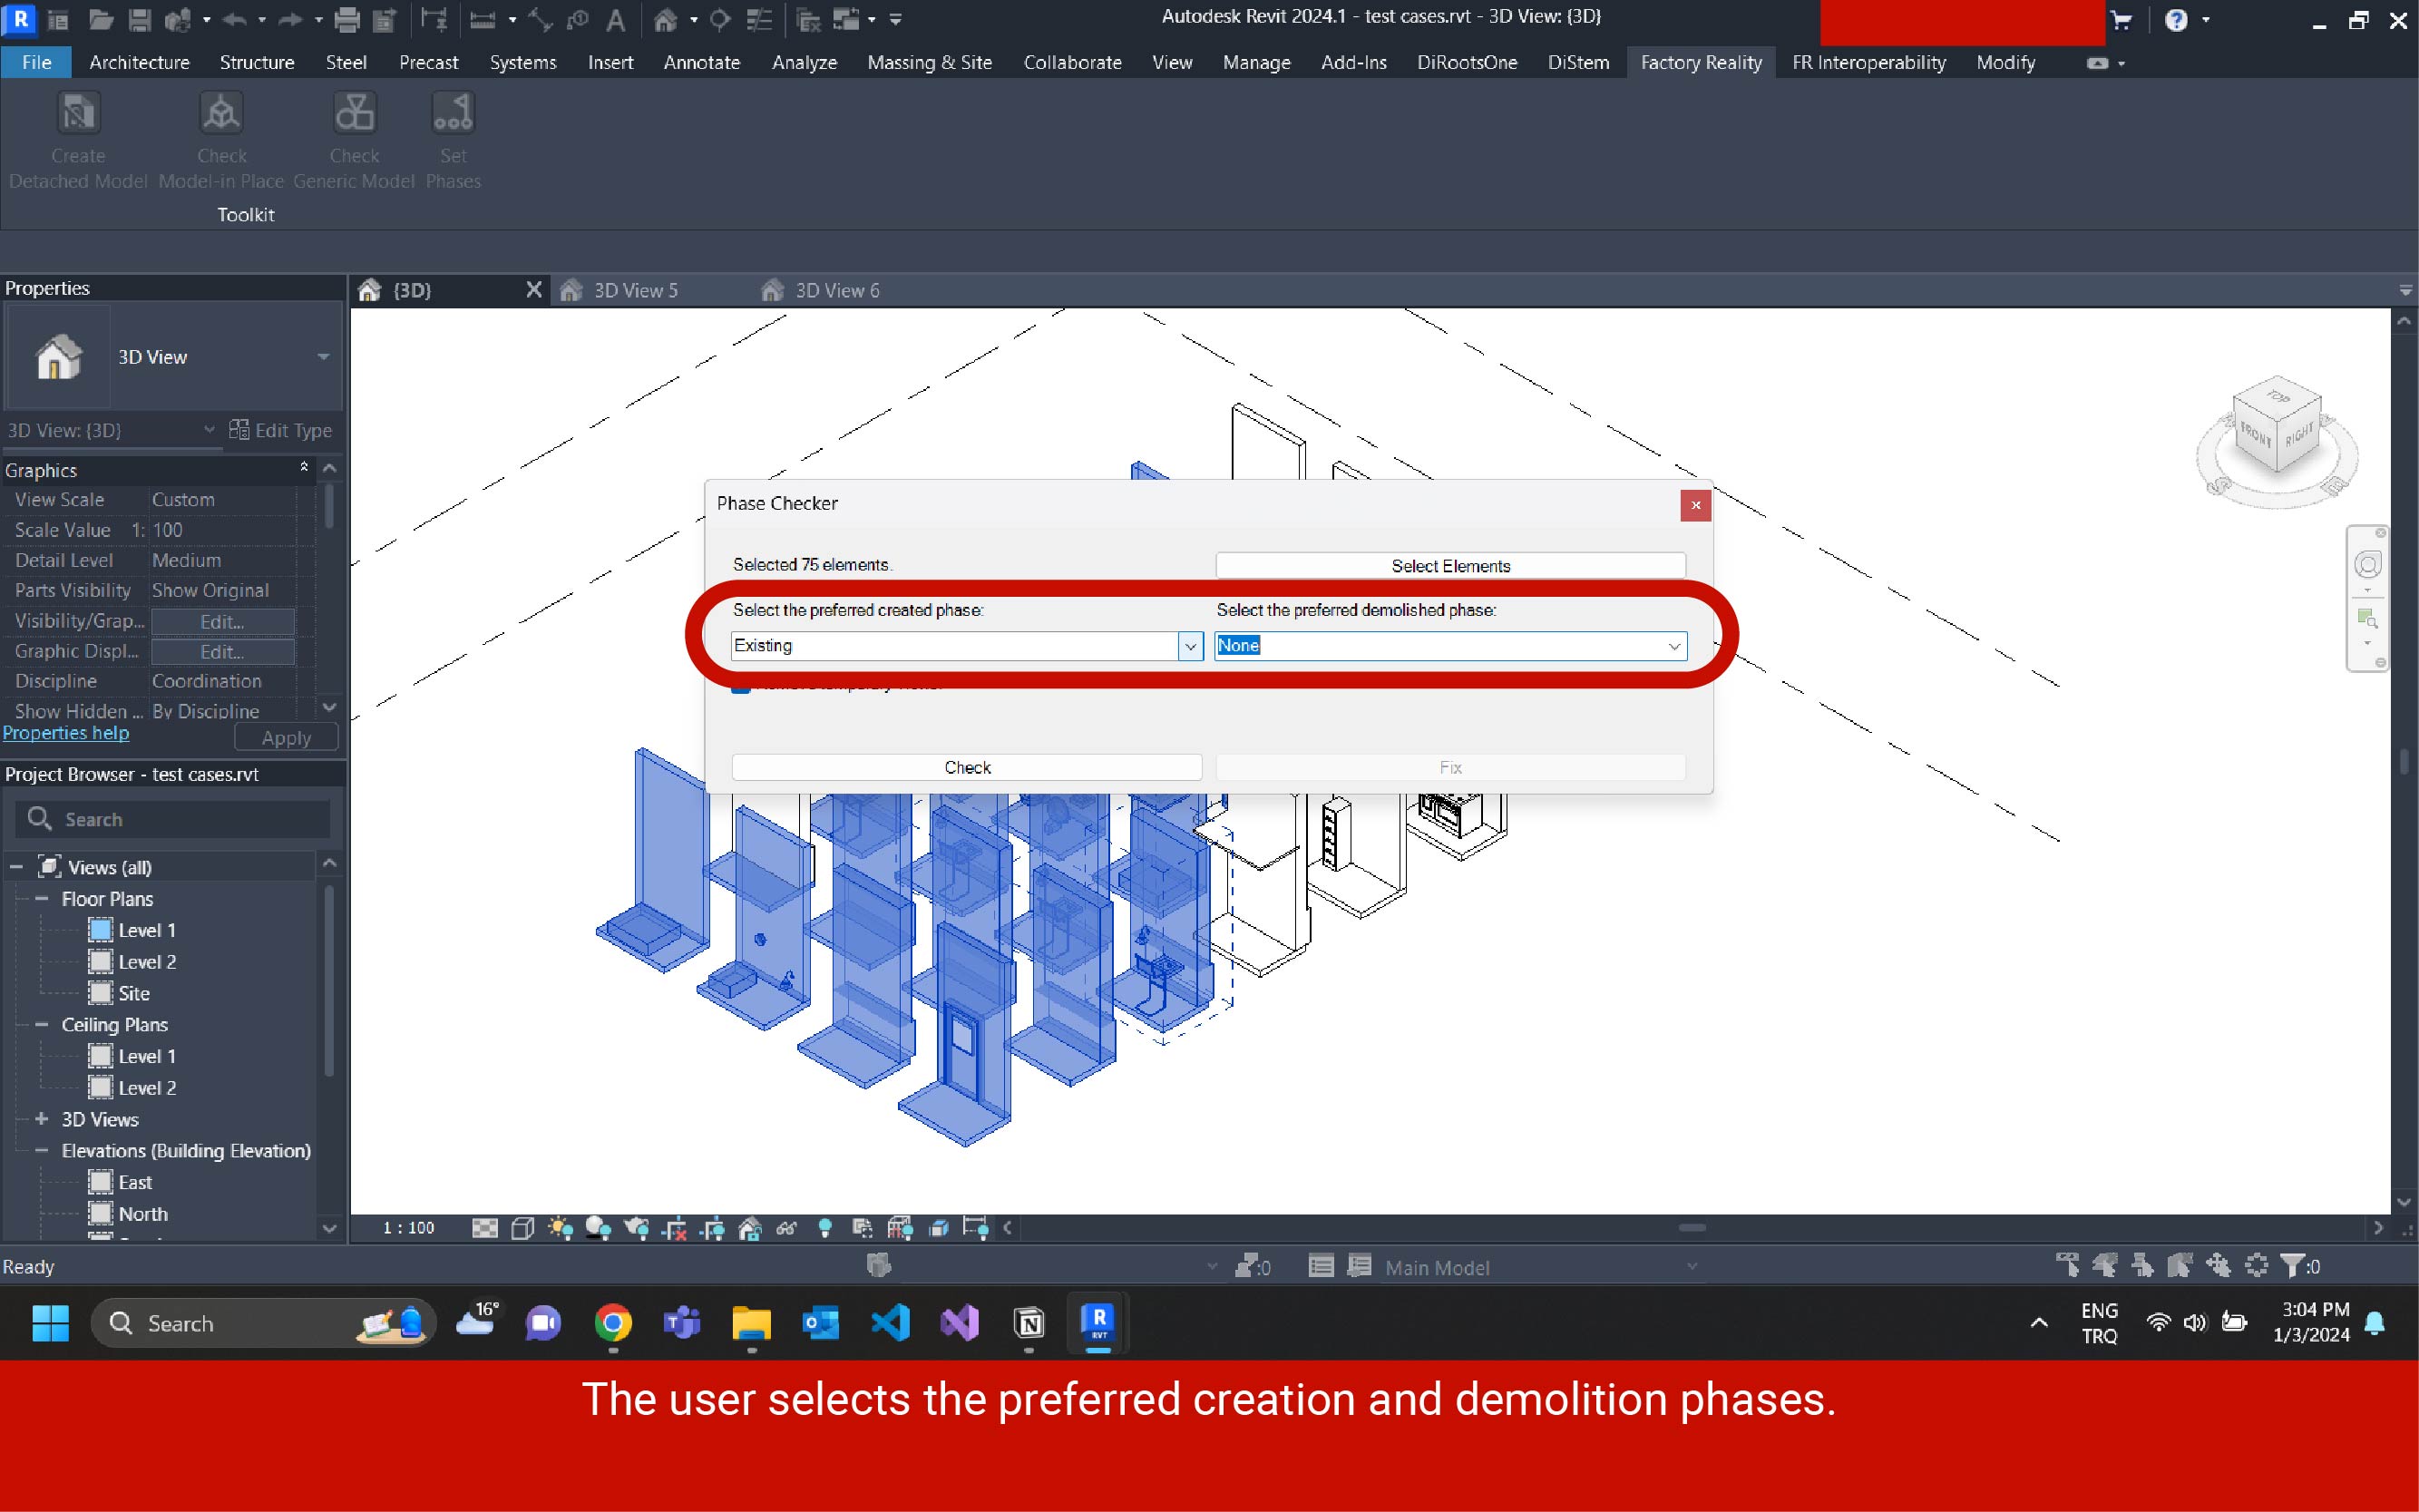Open preferred created phase dropdown
The image size is (2419, 1512).
click(1189, 646)
